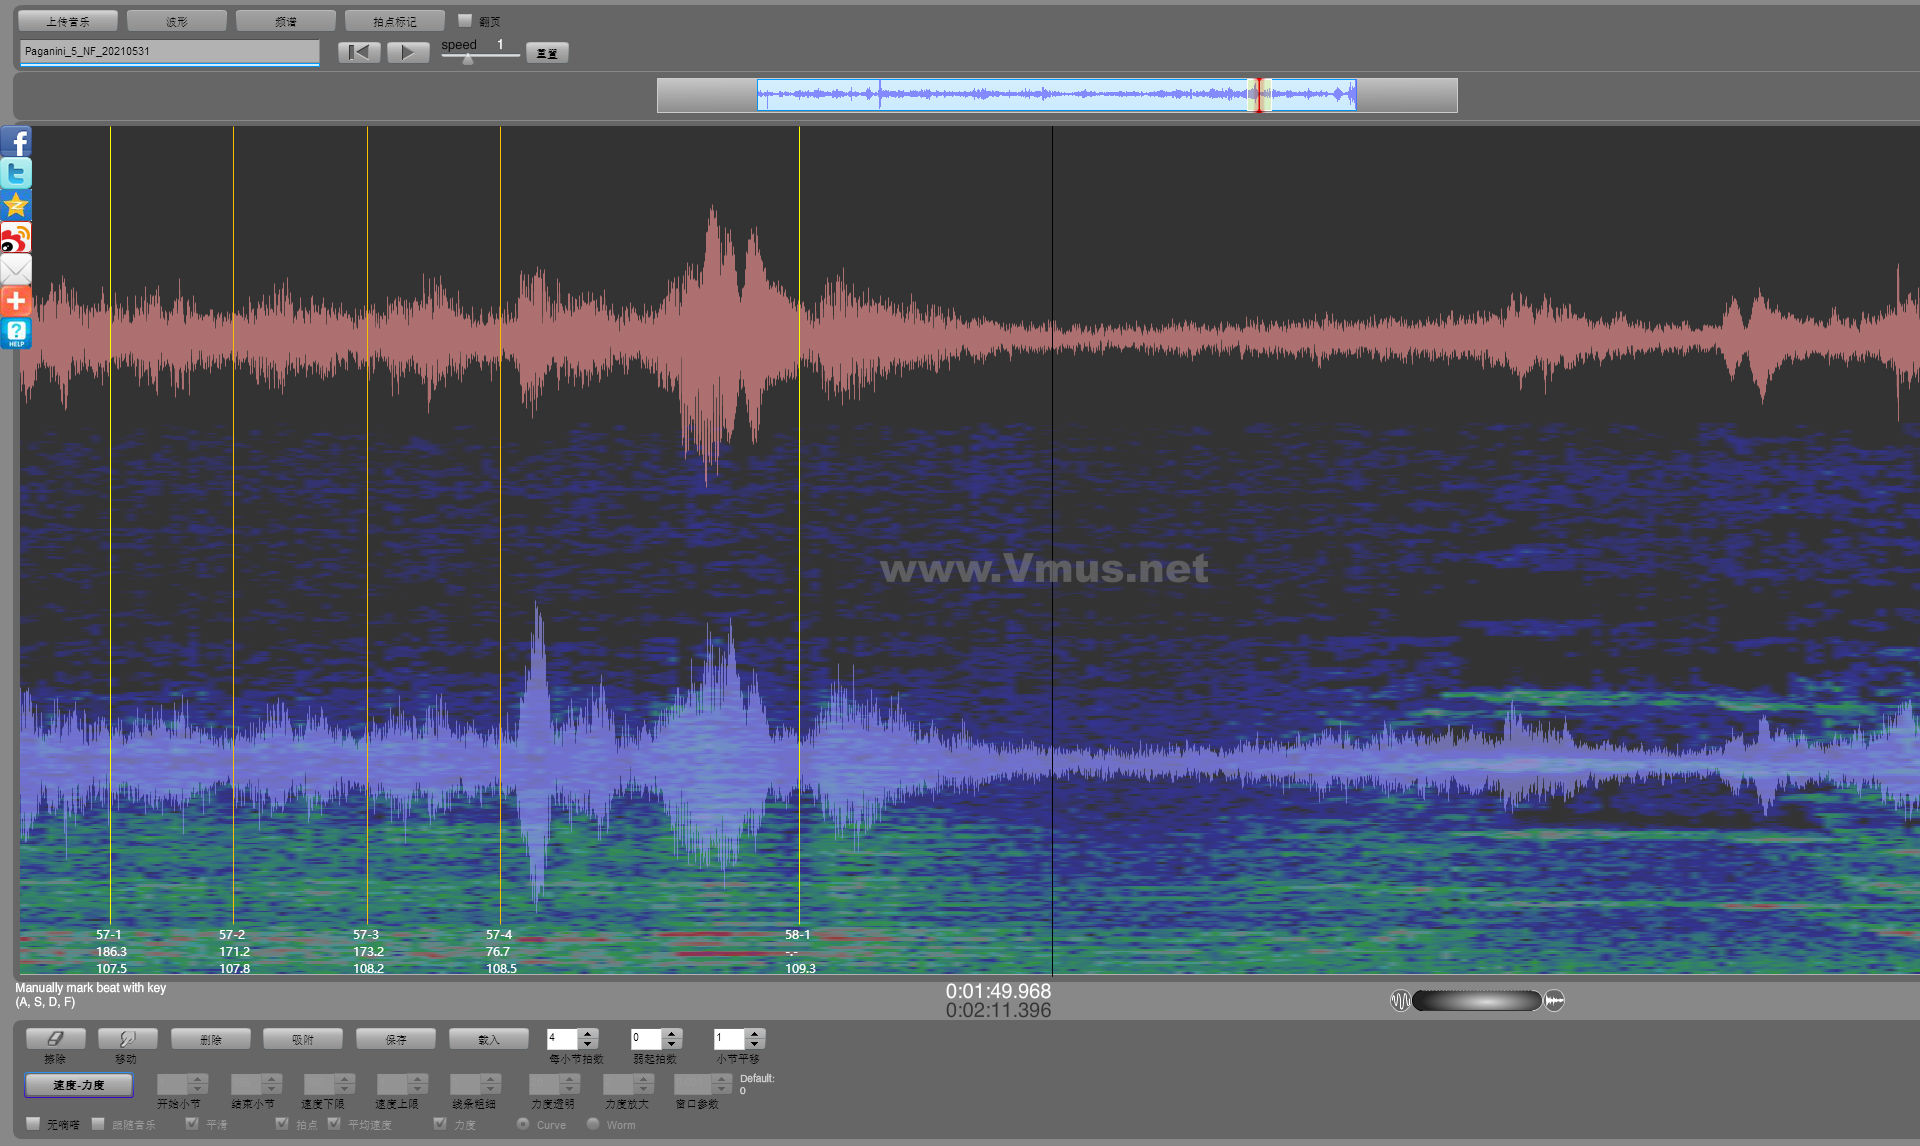This screenshot has height=1146, width=1920.
Task: Click the 上传音乐 upload music button
Action: [68, 21]
